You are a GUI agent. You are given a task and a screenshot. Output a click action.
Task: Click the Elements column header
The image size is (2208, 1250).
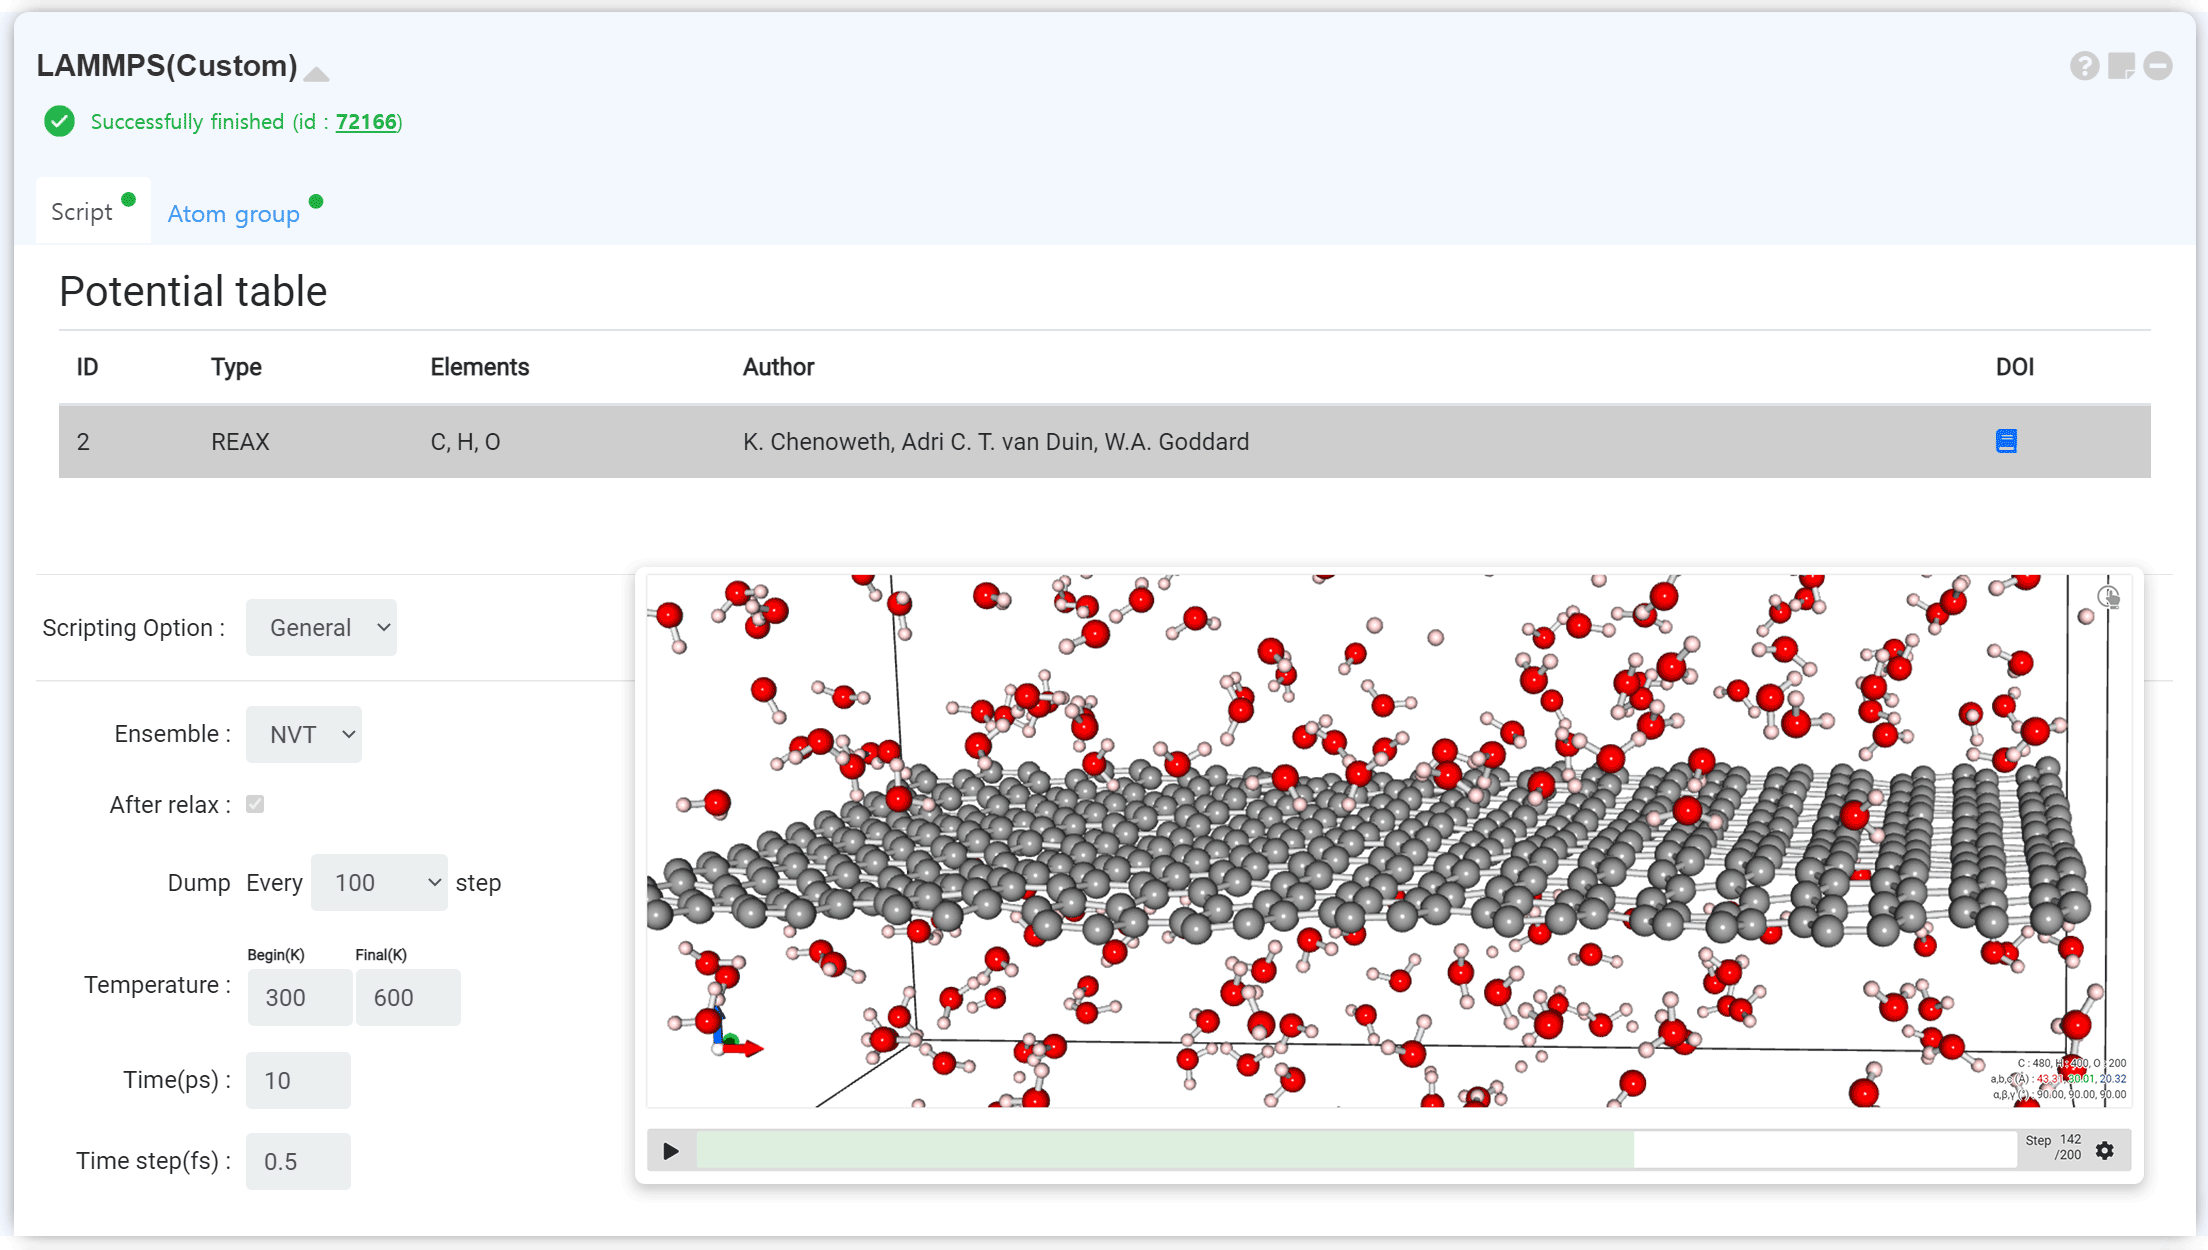tap(479, 367)
